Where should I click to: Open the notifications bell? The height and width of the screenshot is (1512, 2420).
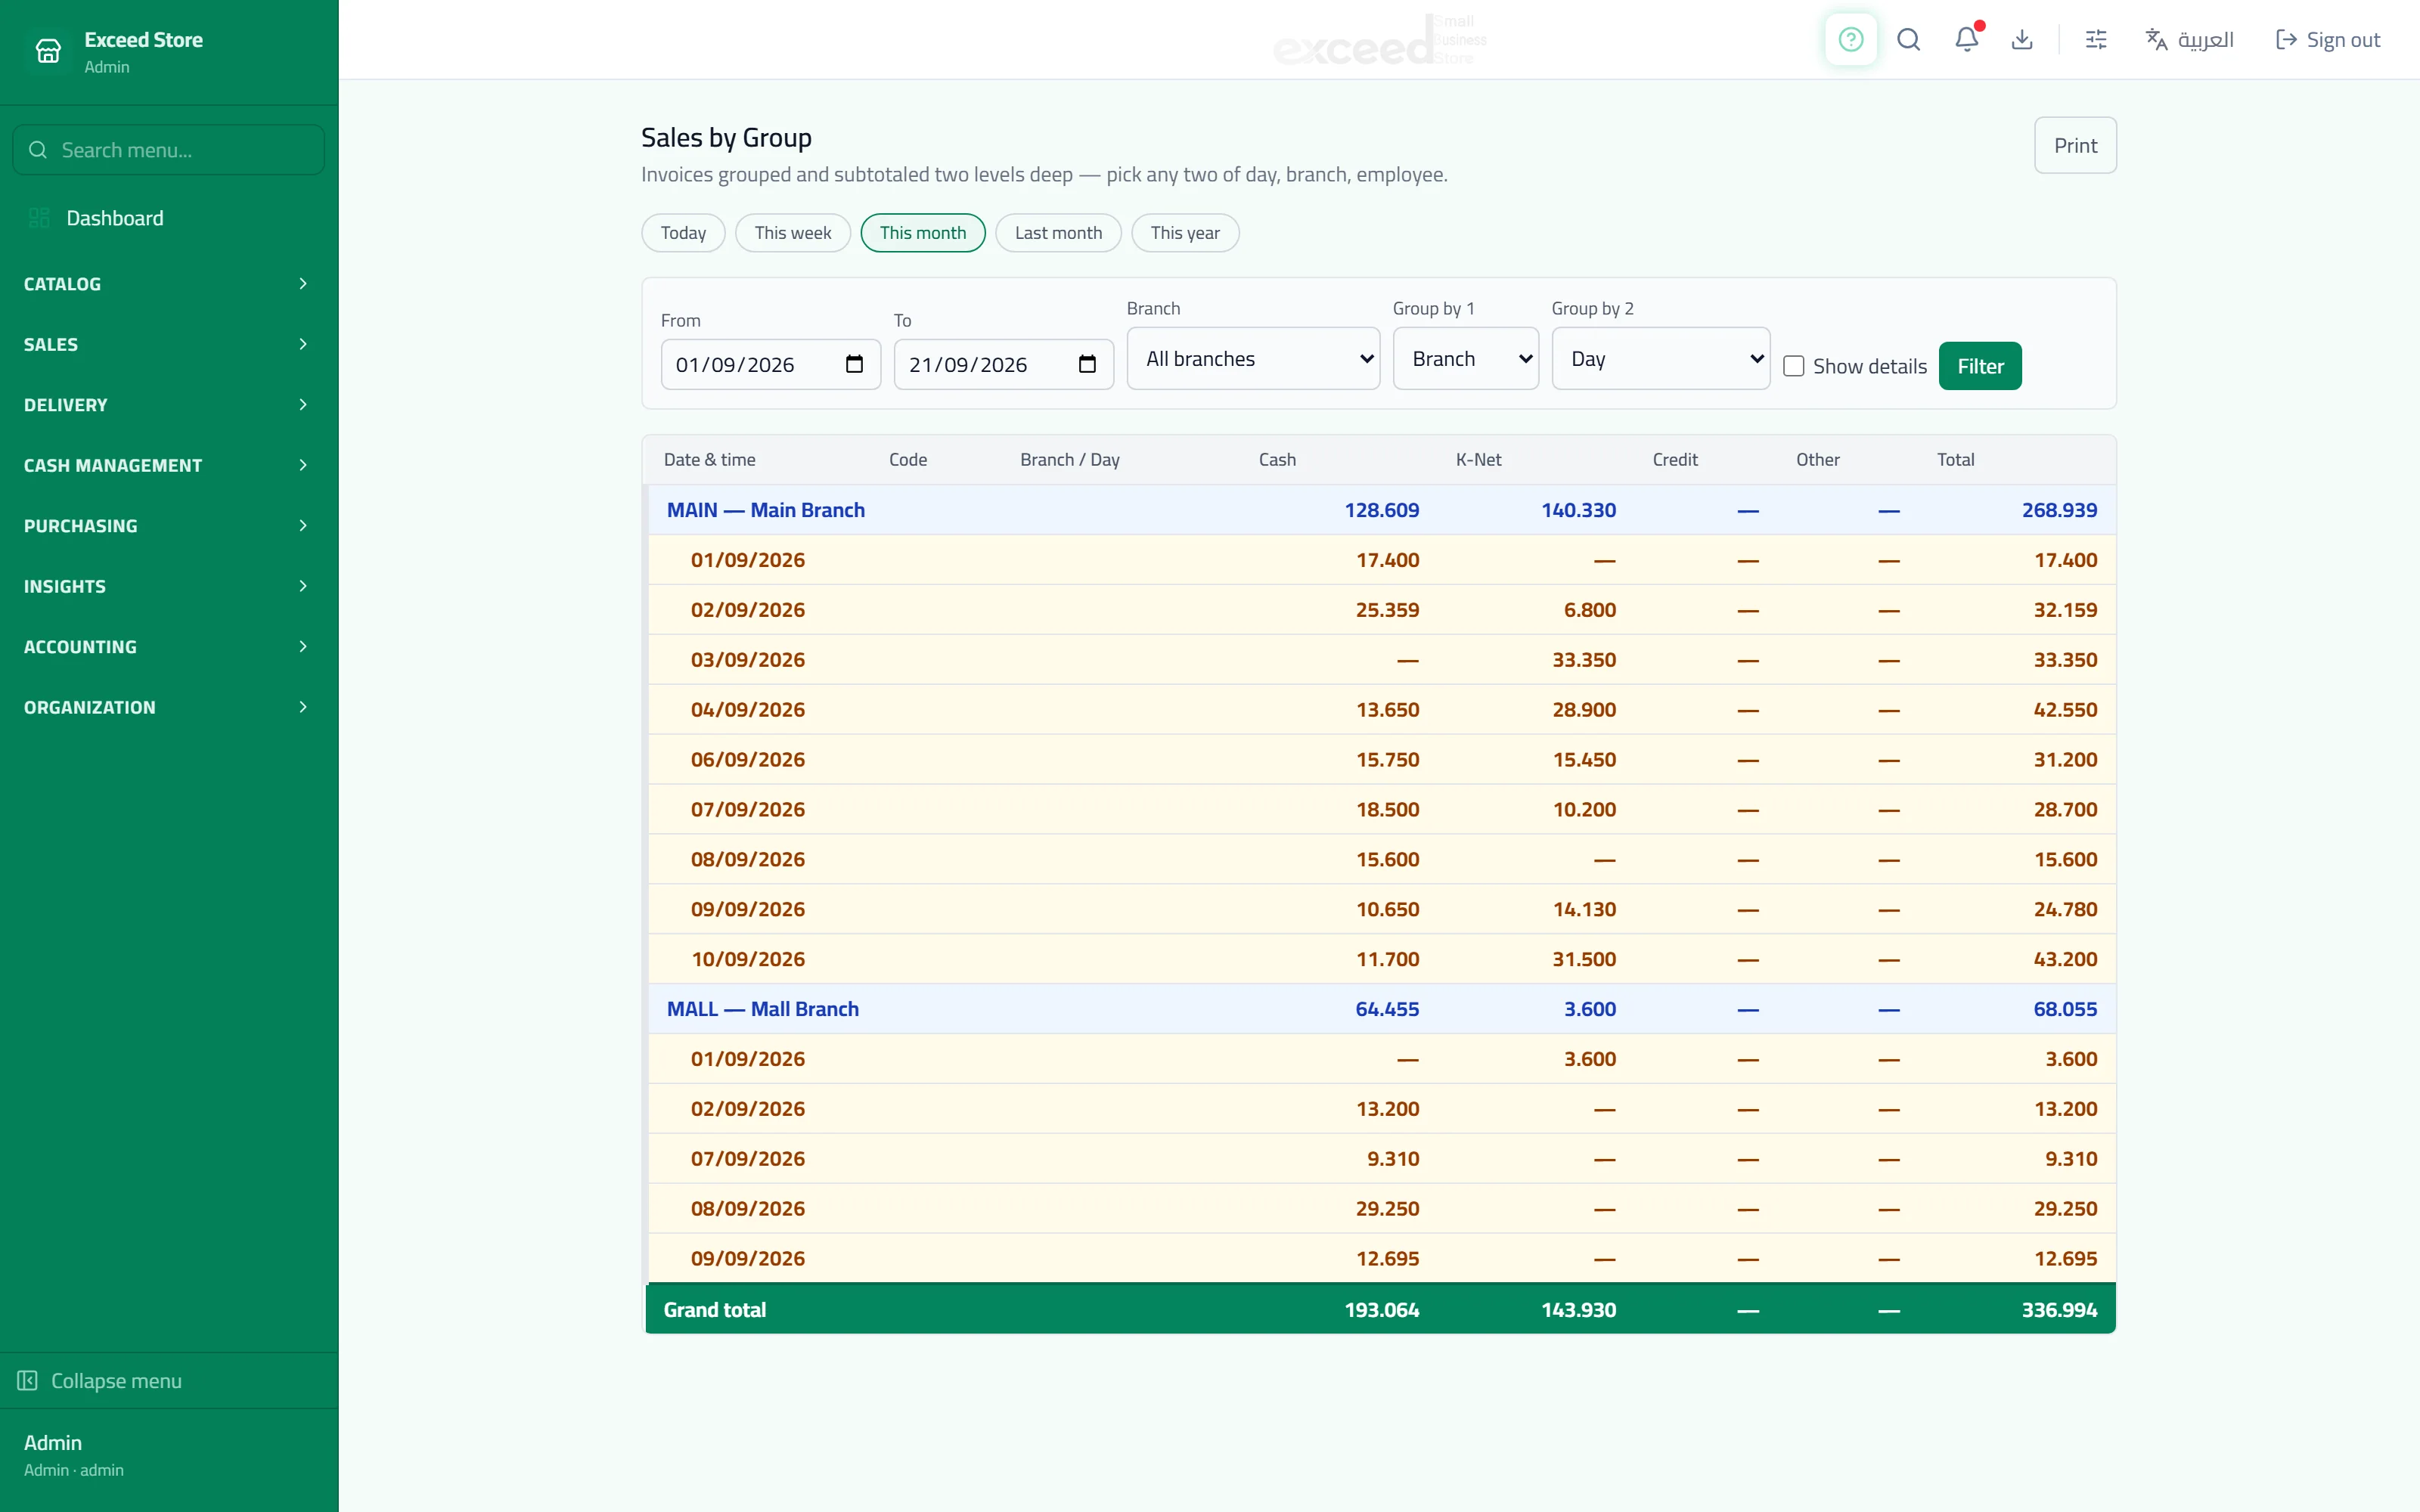[1966, 40]
